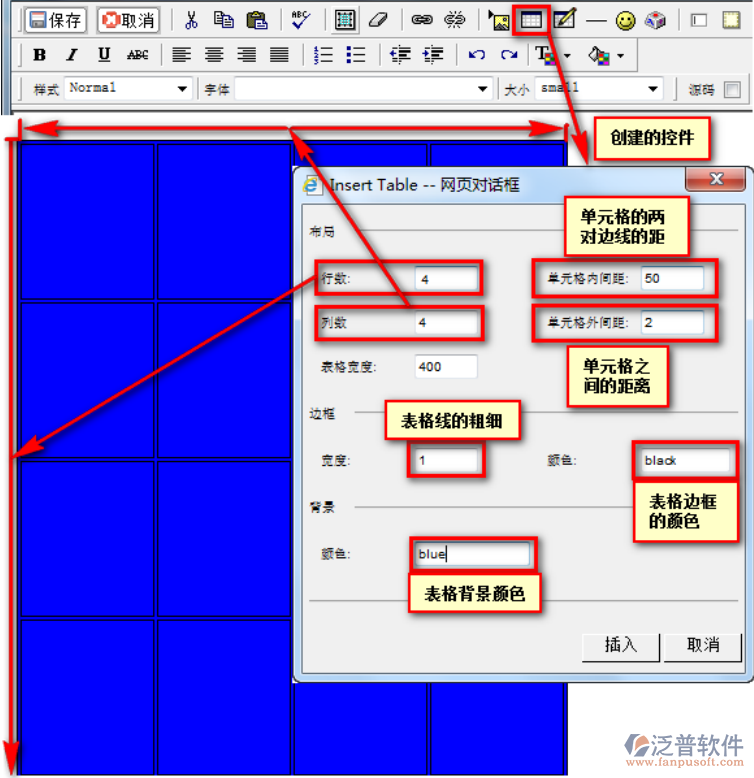Click the 单元格外间距 cell spacing field
Image resolution: width=754 pixels, height=778 pixels.
point(672,323)
